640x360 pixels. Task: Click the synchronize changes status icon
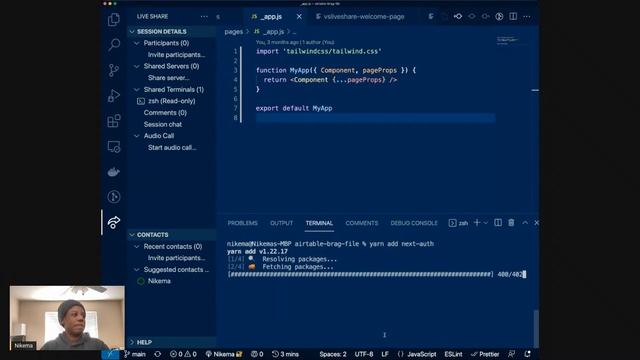pyautogui.click(x=158, y=354)
